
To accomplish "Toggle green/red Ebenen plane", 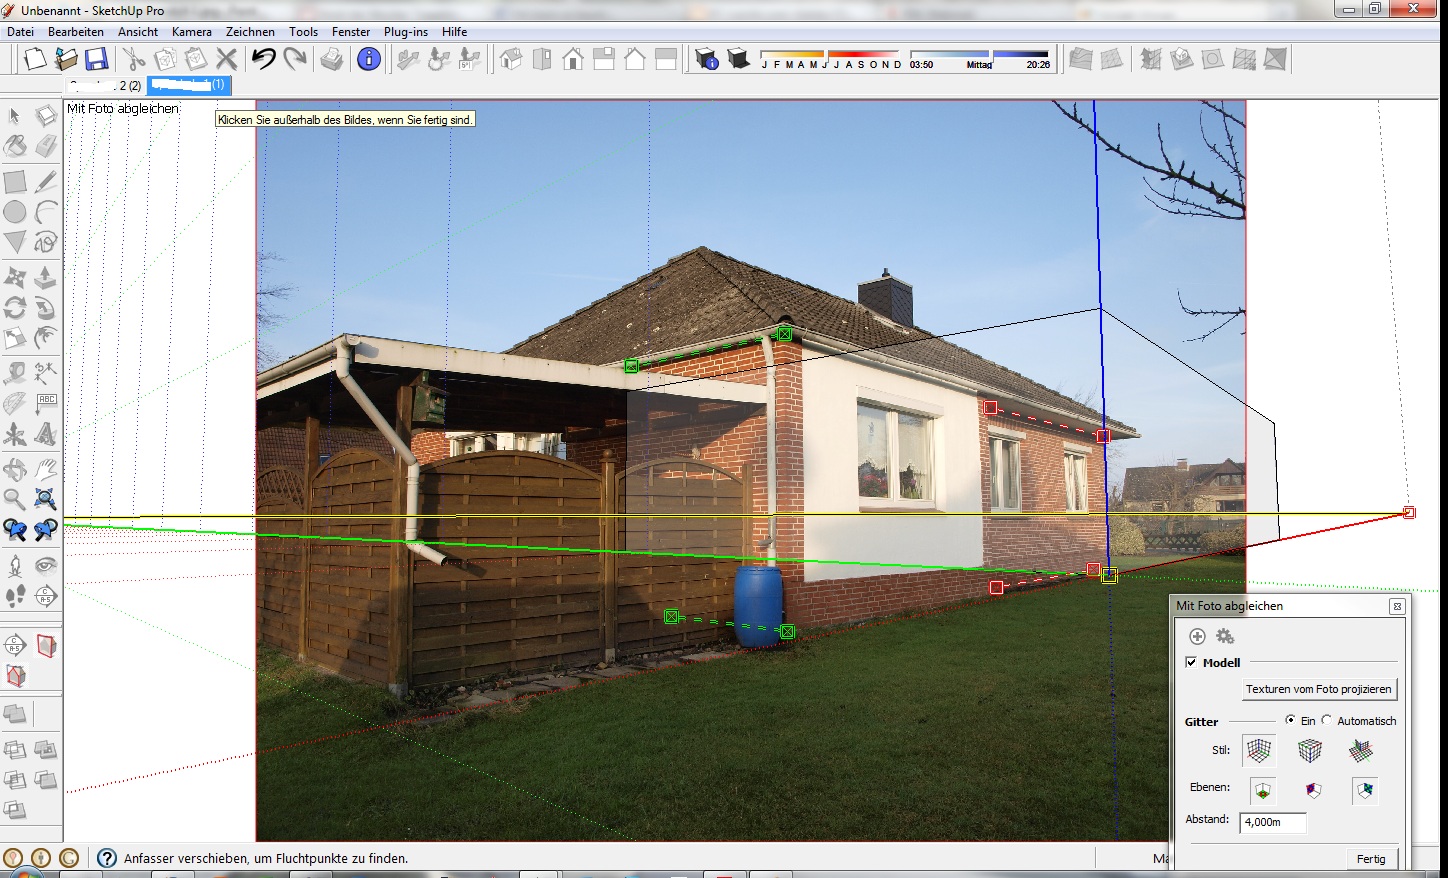I will click(1263, 790).
